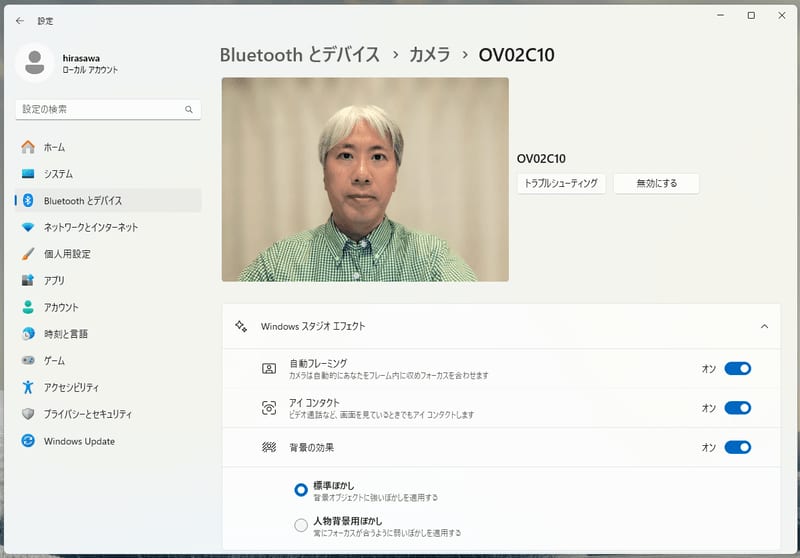Click the トラブルシューティング button
The height and width of the screenshot is (558, 800).
(561, 184)
